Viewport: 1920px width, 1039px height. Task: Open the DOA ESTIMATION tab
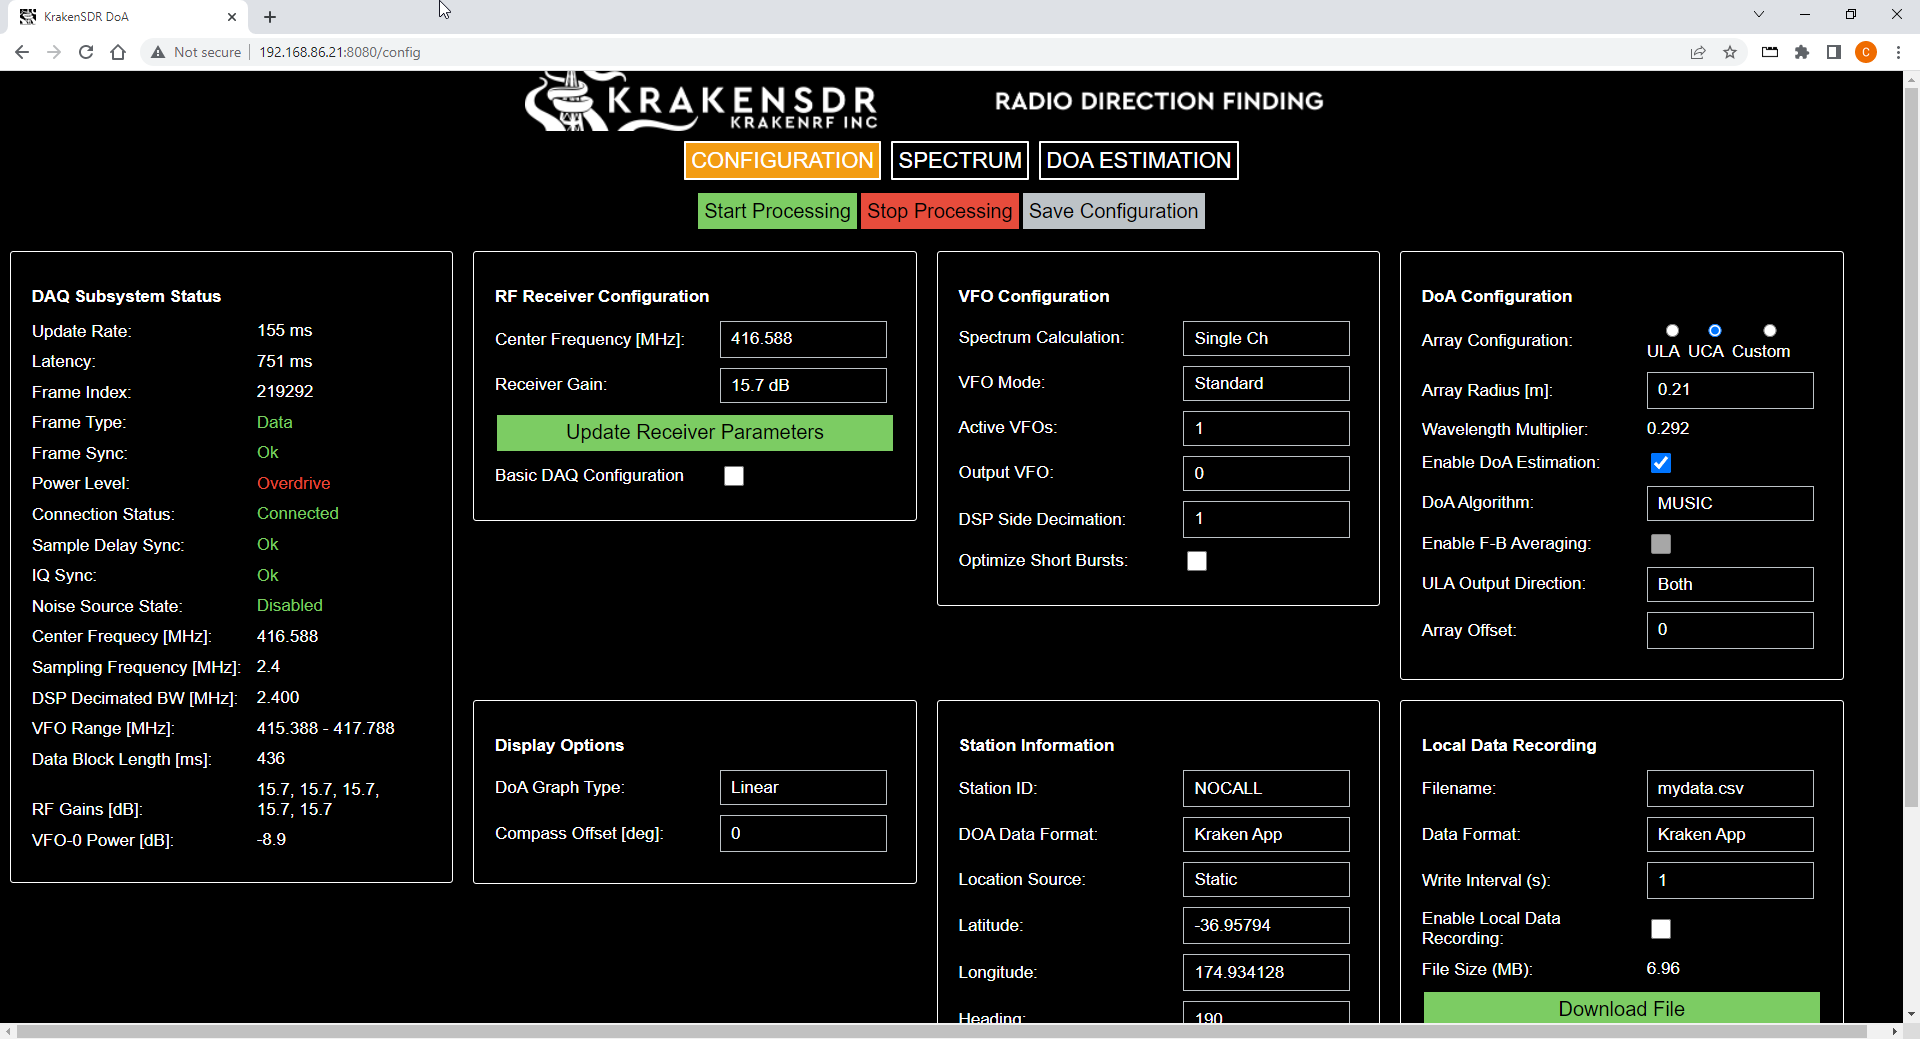click(1139, 160)
